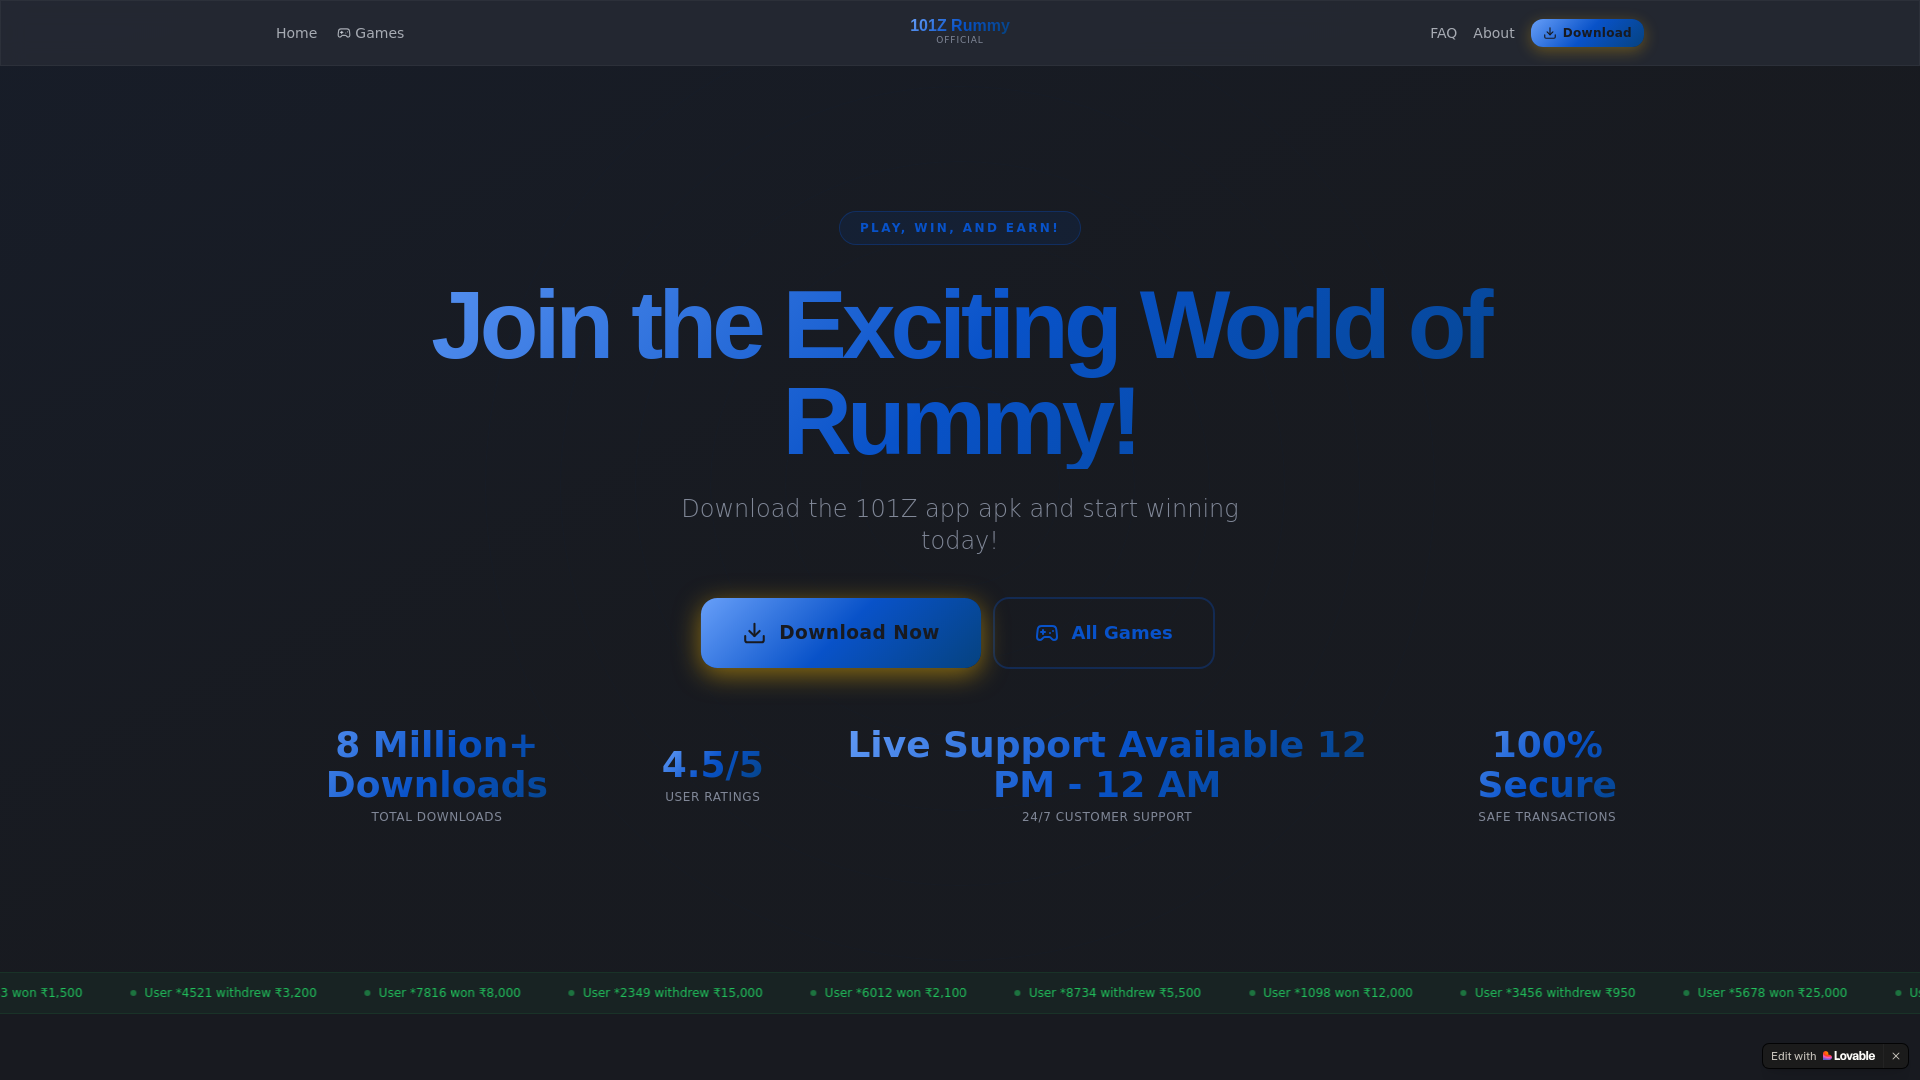Open the All Games button
Screen dimensions: 1920x1080
[x=1104, y=633]
